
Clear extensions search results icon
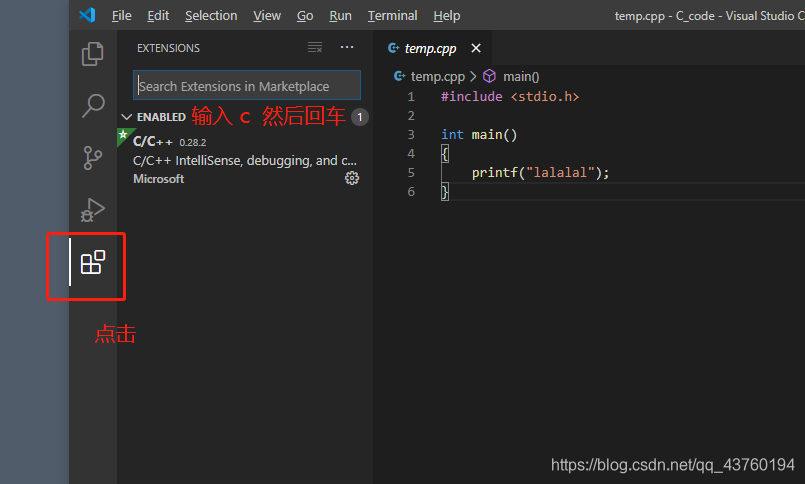point(315,48)
